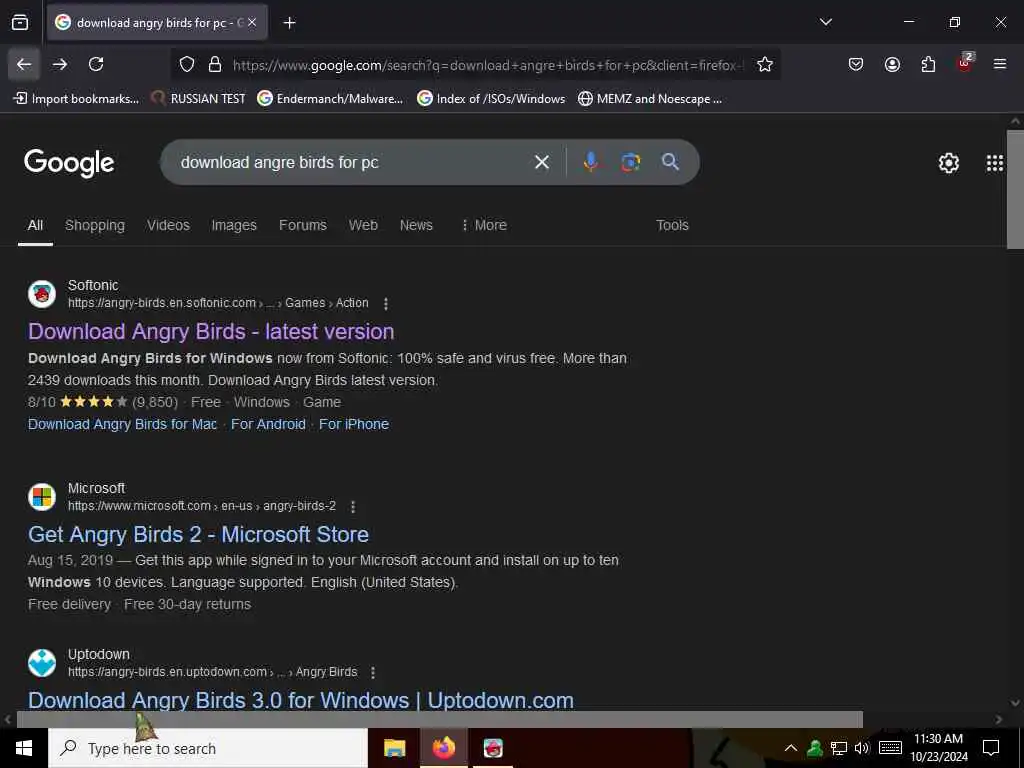This screenshot has height=768, width=1024.
Task: Open Firefox application hamburger menu
Action: coord(1000,64)
